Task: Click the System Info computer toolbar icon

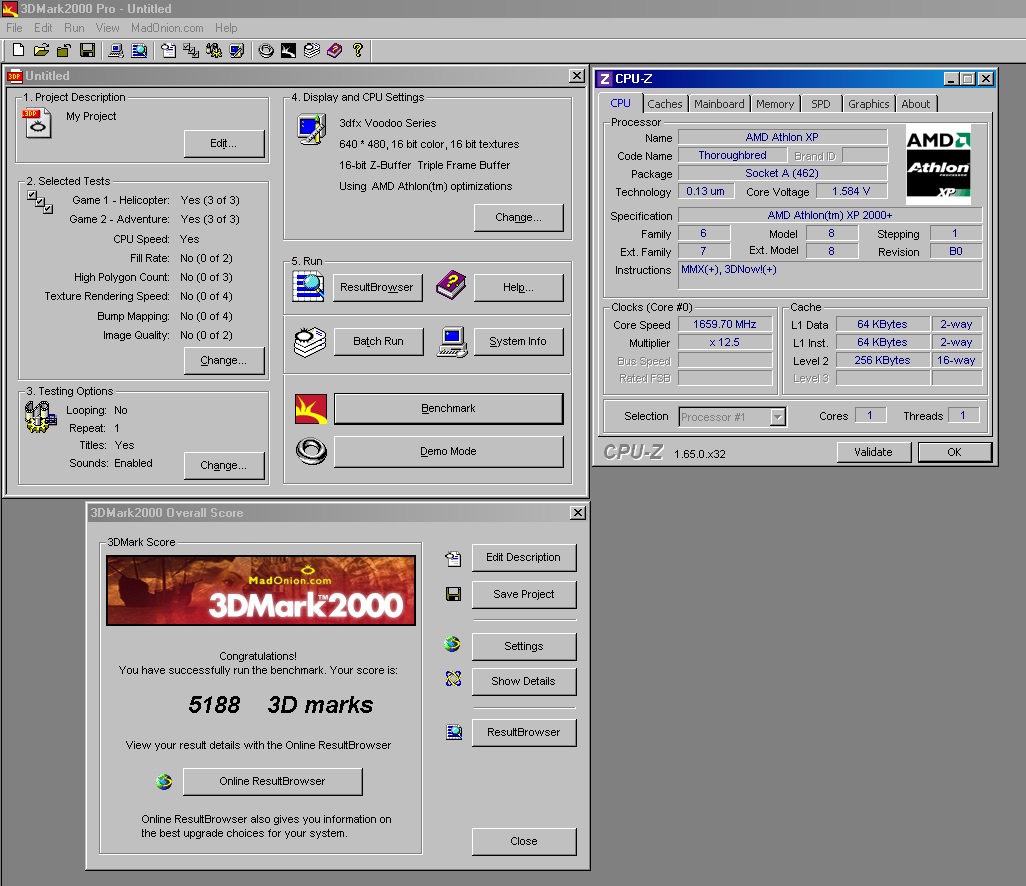Action: [116, 50]
